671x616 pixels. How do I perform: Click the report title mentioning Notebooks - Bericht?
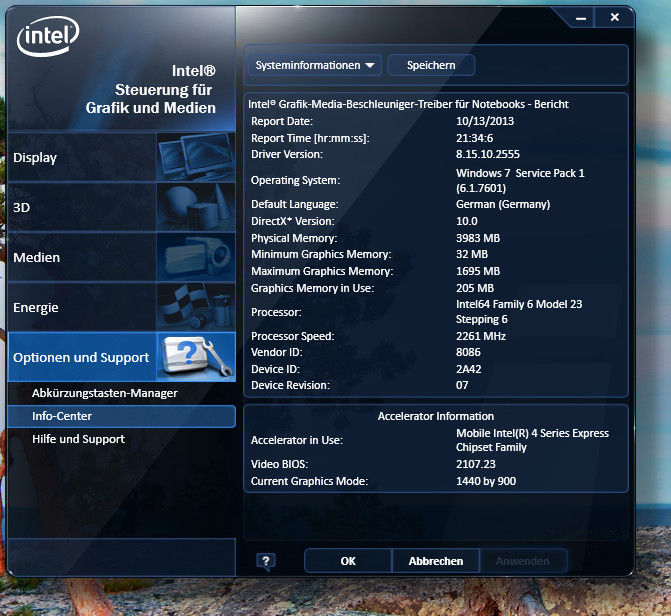[x=408, y=104]
